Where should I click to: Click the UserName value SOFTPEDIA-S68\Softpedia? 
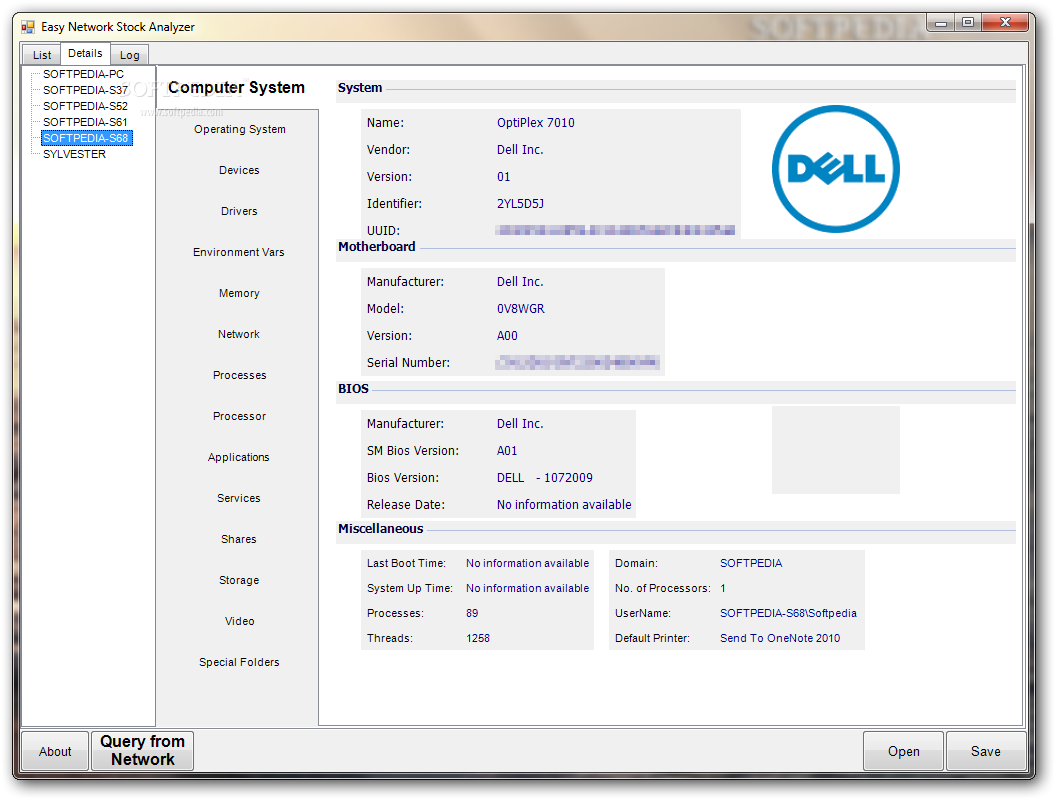788,613
